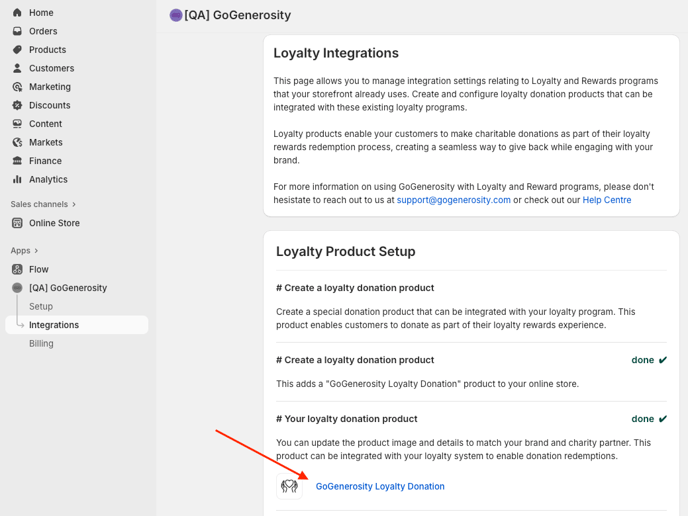
Task: Click the Products tag icon
Action: 17,50
